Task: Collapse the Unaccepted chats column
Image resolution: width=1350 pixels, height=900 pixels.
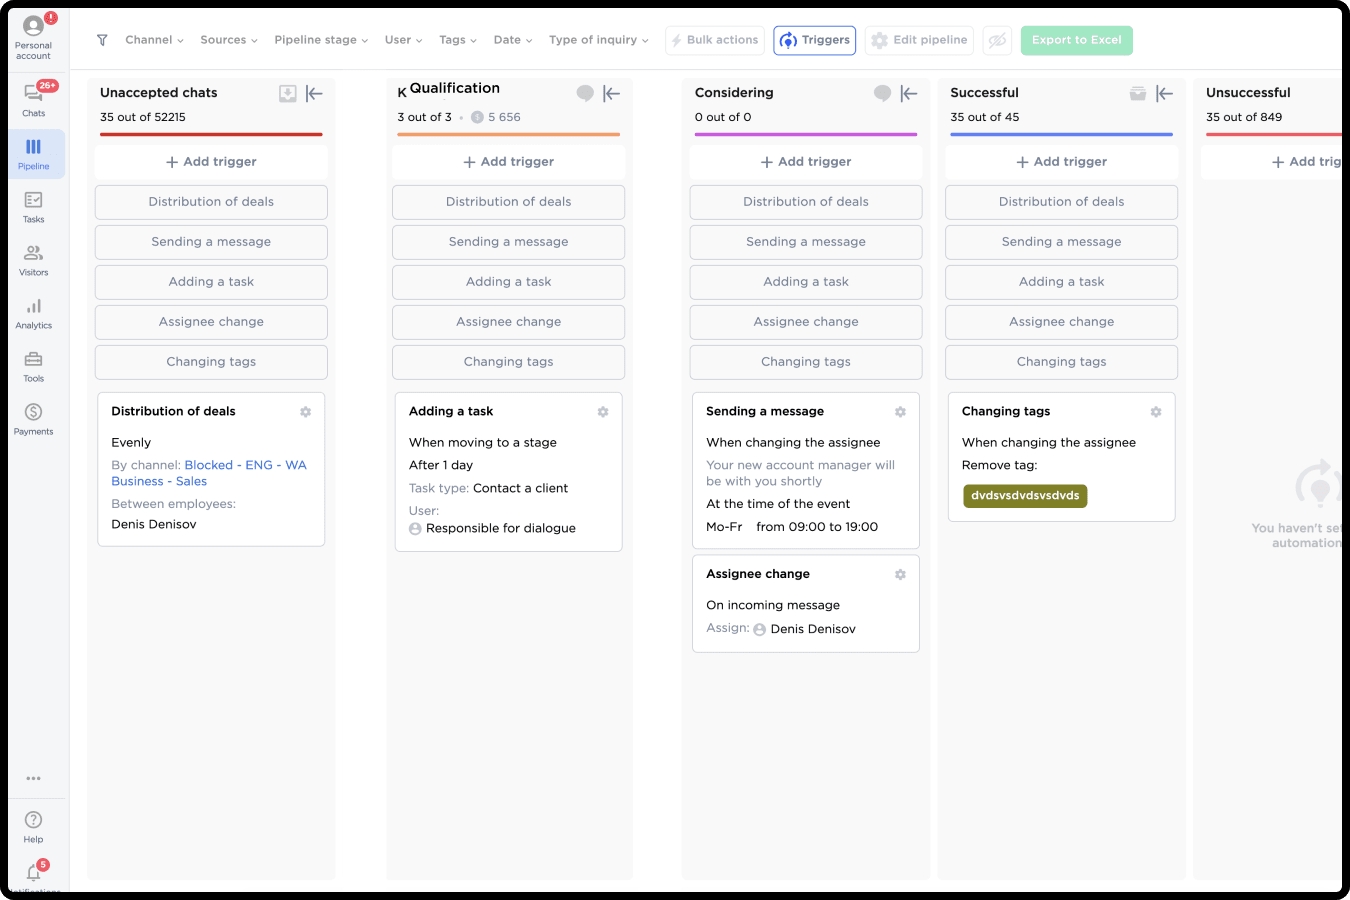Action: tap(314, 93)
